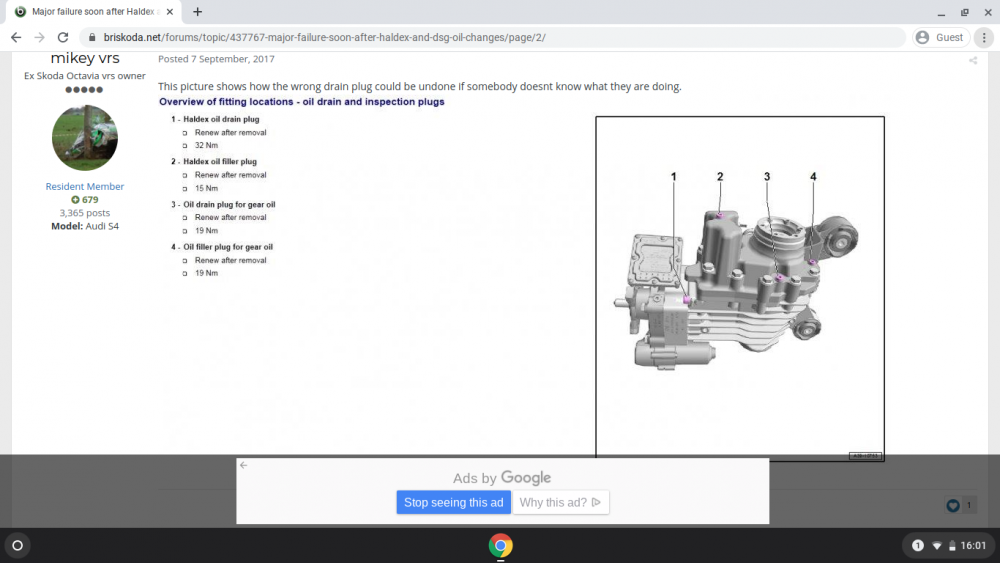Select 3,365 posts count

click(85, 213)
